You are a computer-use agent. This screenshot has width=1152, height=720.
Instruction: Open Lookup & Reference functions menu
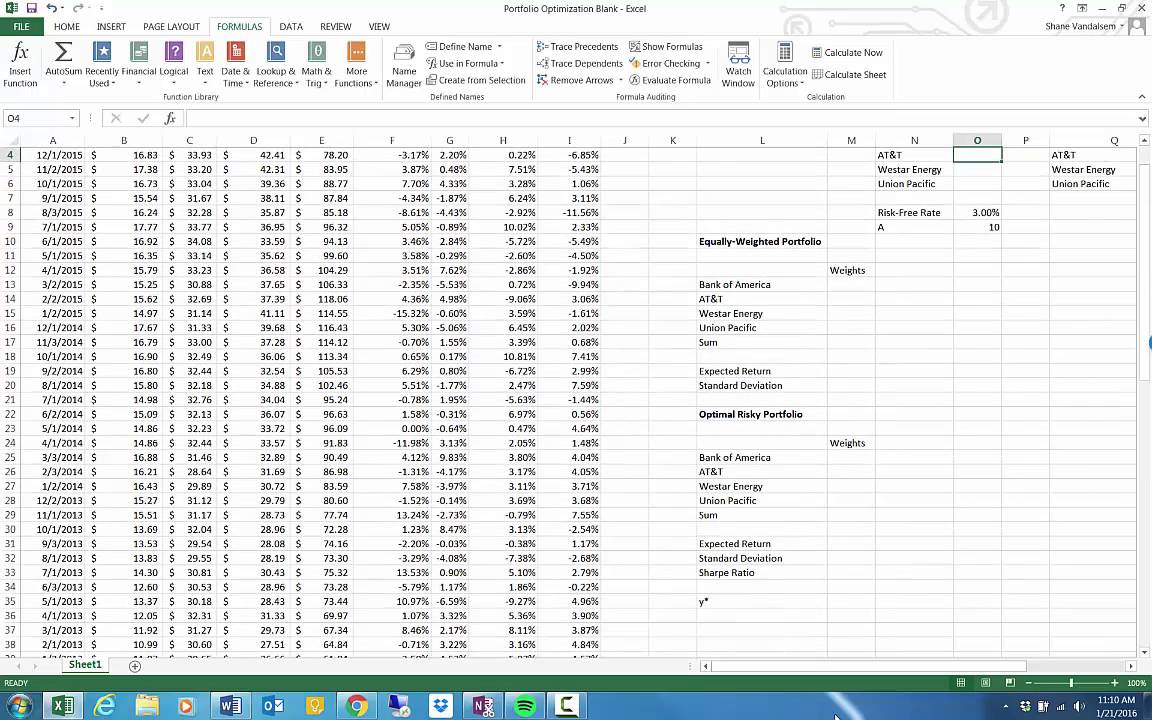pyautogui.click(x=276, y=65)
